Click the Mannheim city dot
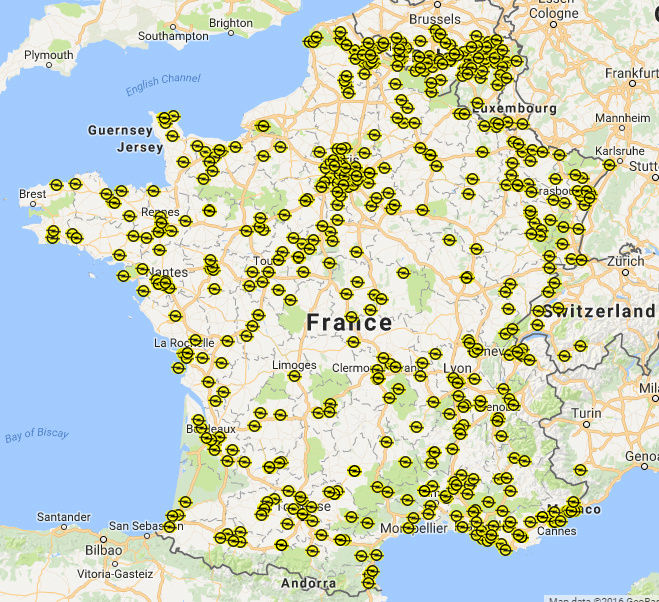Viewport: 659px width, 602px height. (622, 128)
